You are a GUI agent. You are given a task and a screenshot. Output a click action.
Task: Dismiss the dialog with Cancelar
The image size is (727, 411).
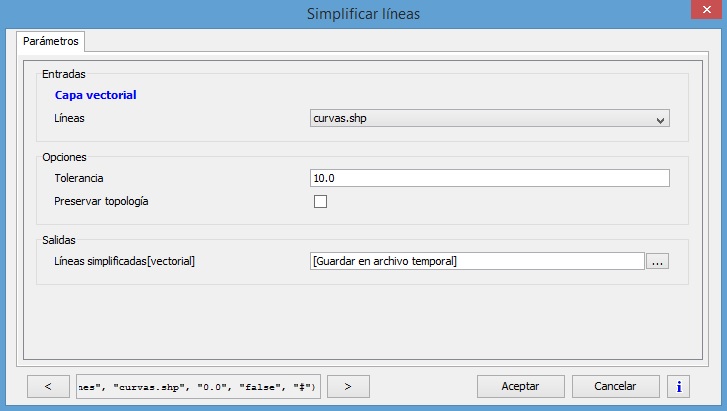pos(616,386)
